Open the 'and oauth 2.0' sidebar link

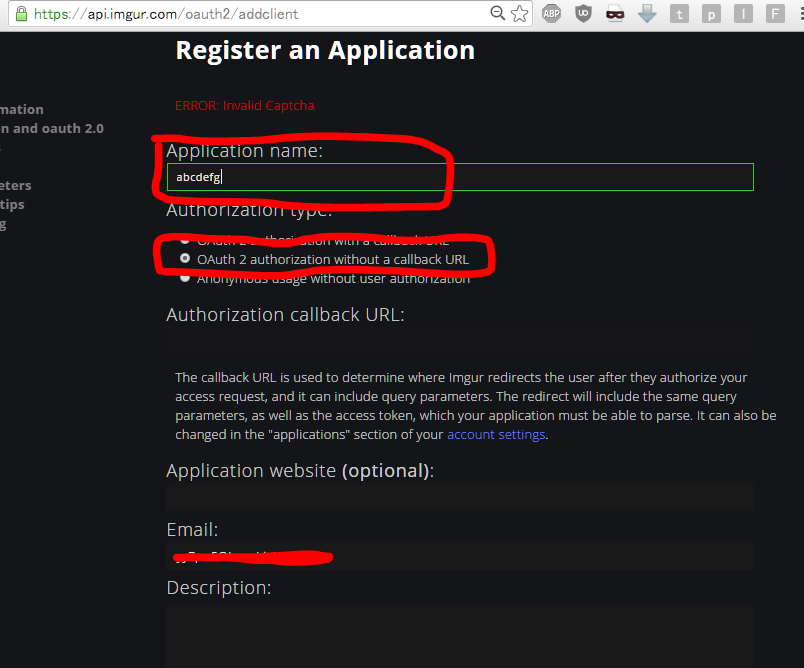[x=52, y=128]
